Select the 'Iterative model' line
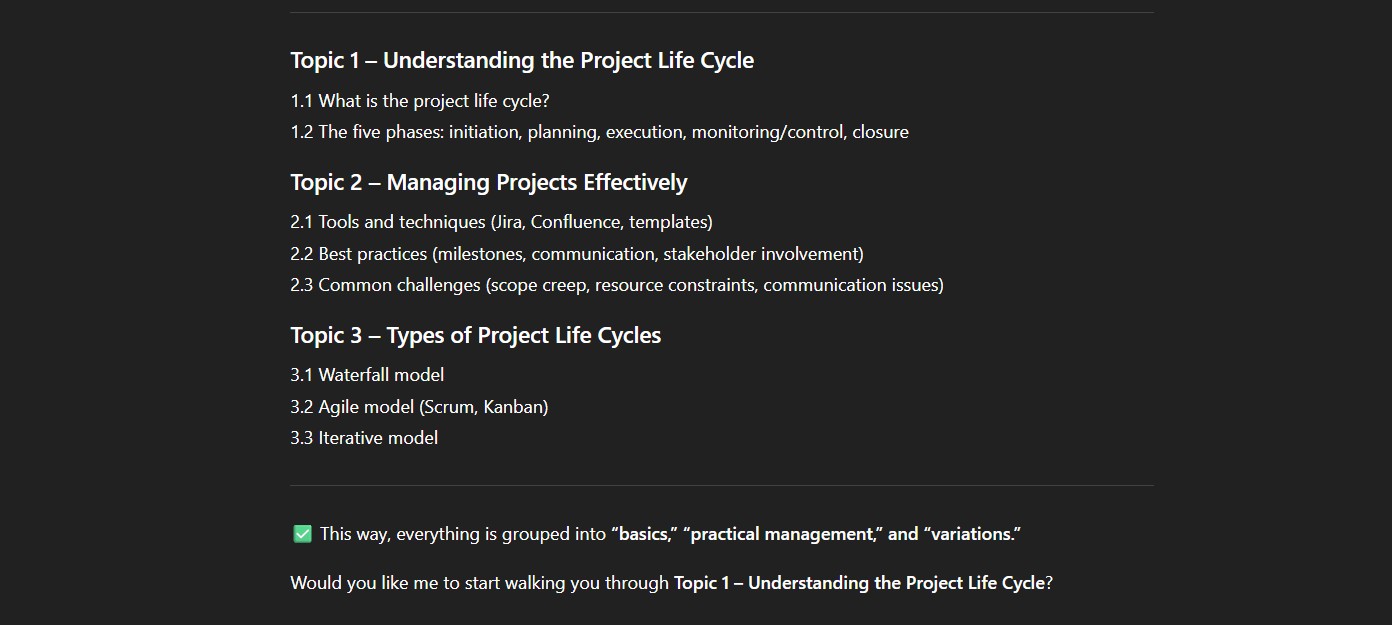Screen dimensions: 1392x625 click(364, 438)
